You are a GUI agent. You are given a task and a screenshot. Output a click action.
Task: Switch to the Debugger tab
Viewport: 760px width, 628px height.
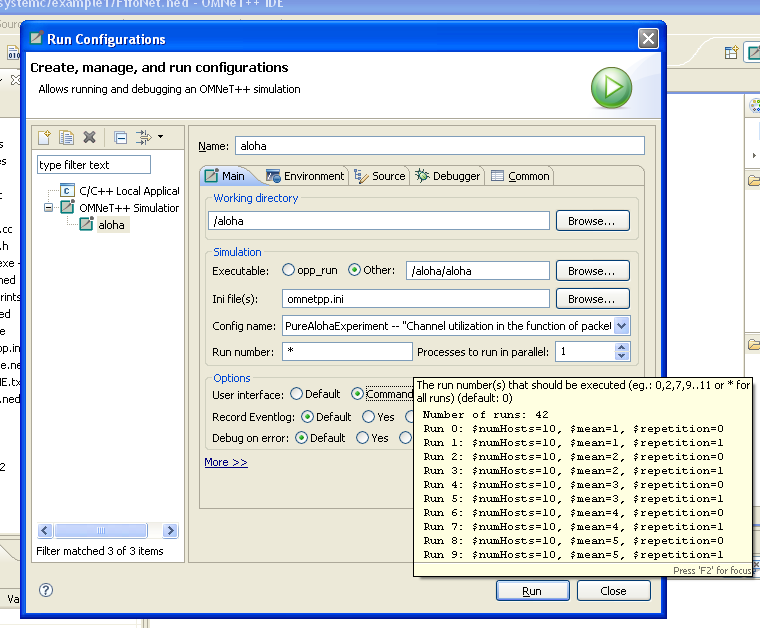point(448,176)
